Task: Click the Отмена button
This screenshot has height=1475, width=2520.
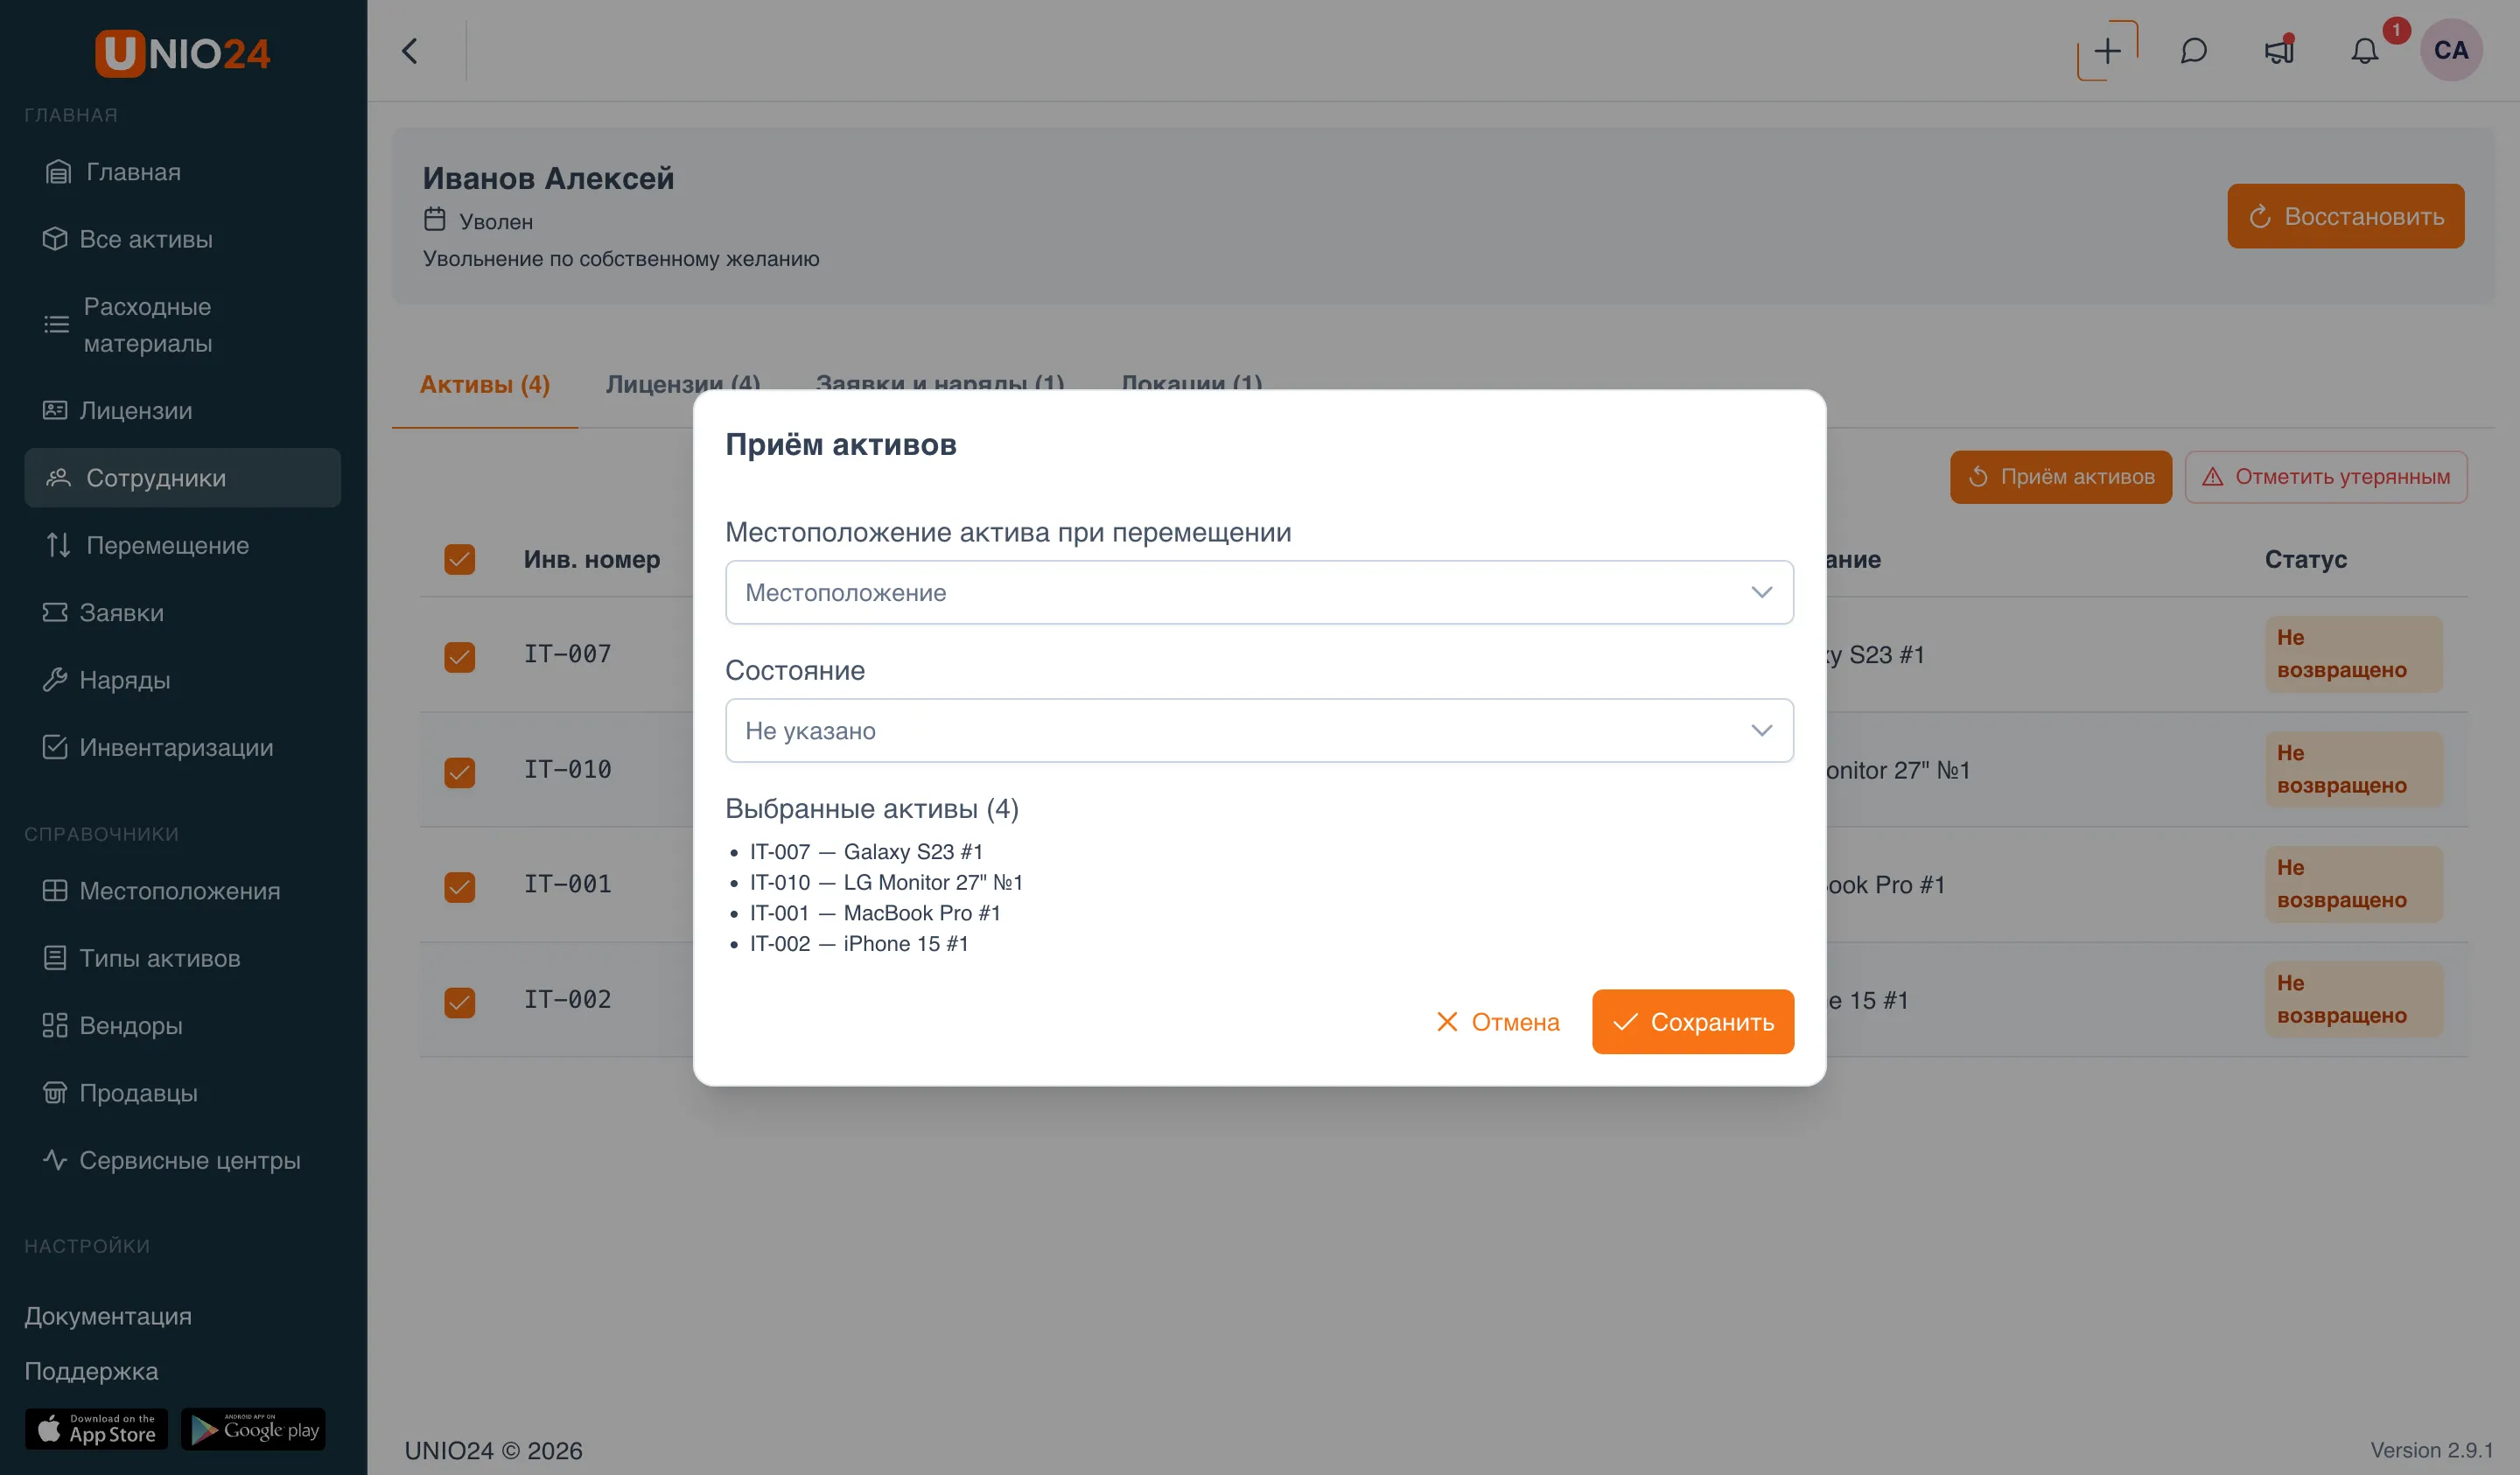Action: click(x=1498, y=1021)
